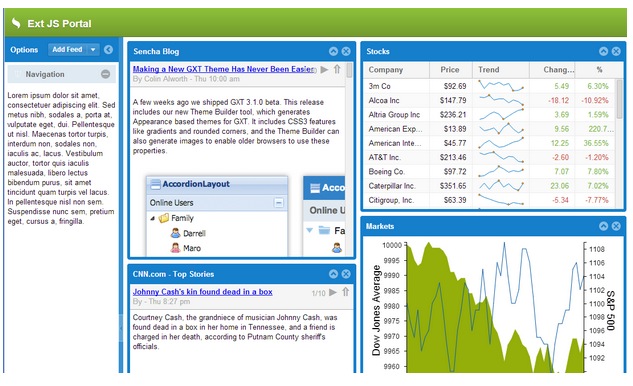The height and width of the screenshot is (386, 633).
Task: Open Johnny Cash's kin story link
Action: 202,292
